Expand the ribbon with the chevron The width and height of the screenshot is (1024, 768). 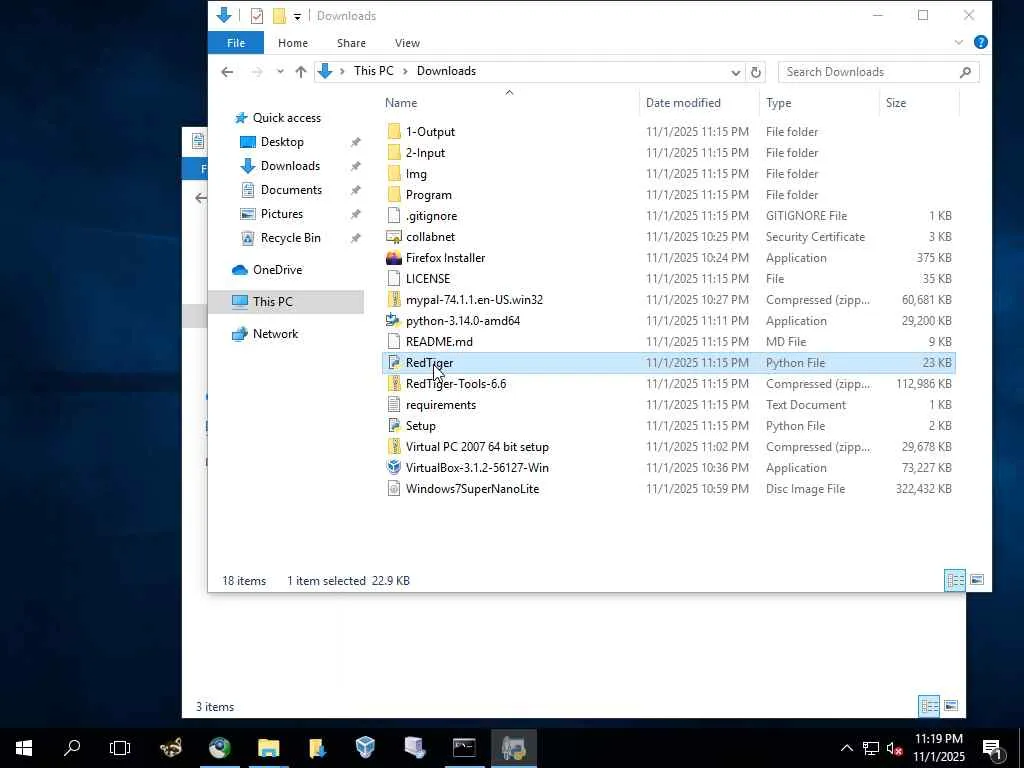pos(958,42)
